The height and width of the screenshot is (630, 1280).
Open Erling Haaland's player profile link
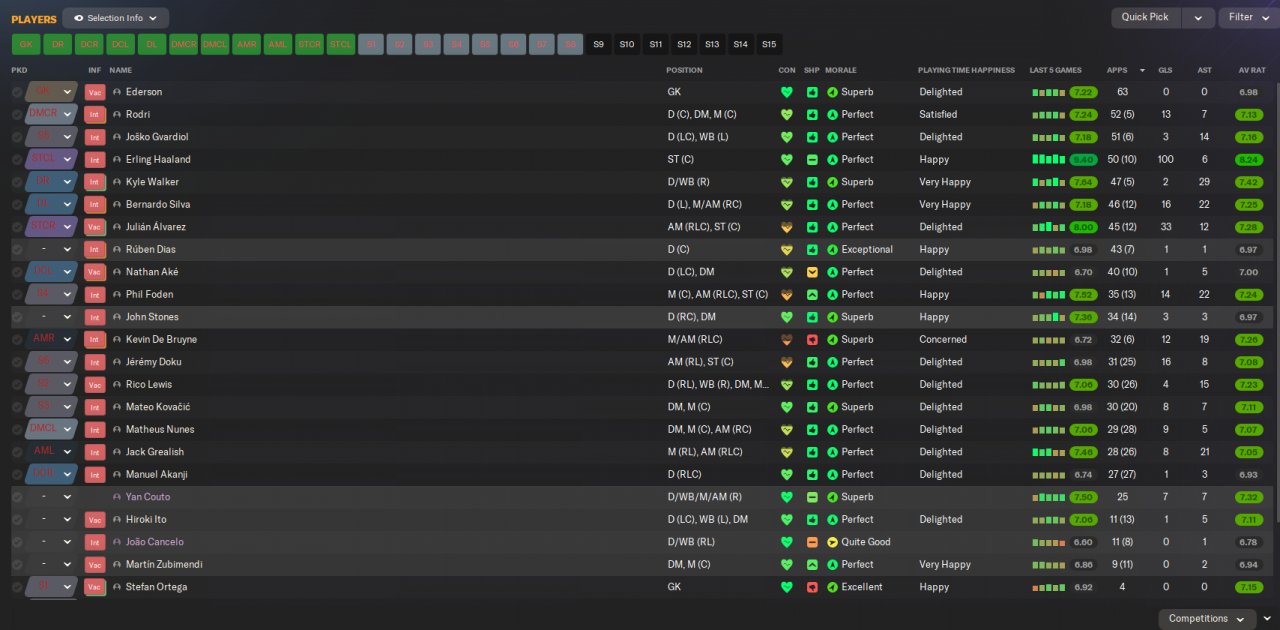coord(158,159)
